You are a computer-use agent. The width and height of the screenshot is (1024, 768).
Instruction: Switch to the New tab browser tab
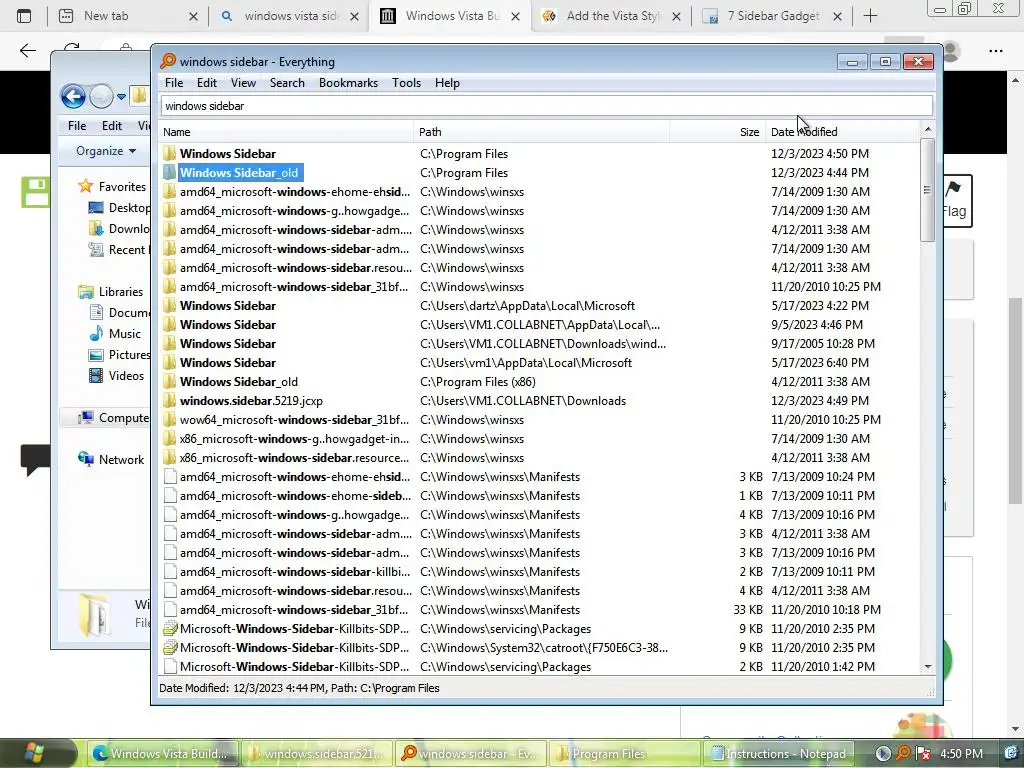point(126,16)
